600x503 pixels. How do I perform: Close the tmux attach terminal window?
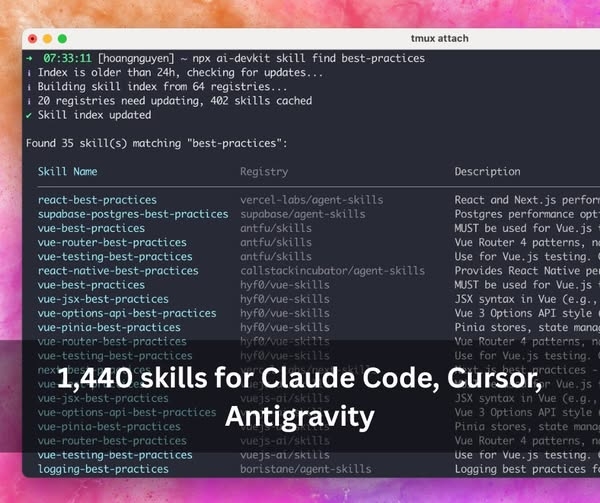[x=33, y=39]
